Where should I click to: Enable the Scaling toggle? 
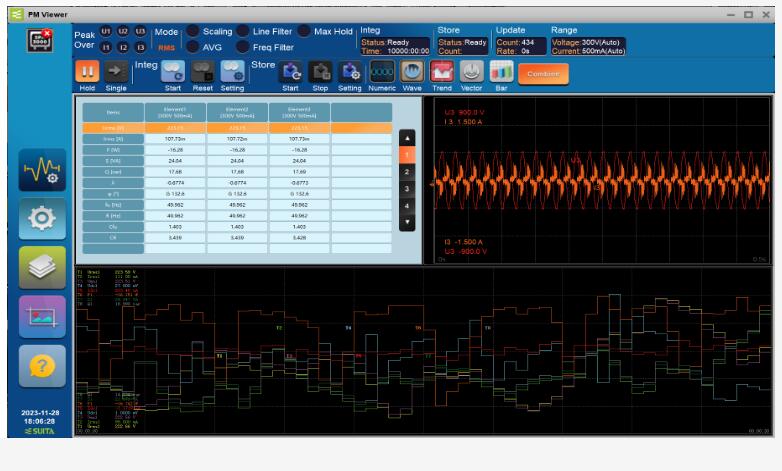pyautogui.click(x=193, y=32)
